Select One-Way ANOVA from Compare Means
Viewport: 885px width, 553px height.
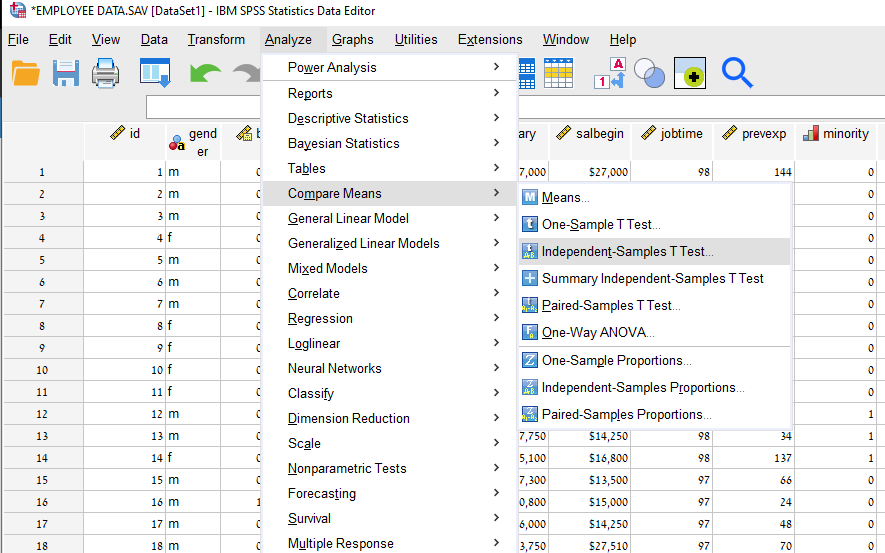tap(598, 332)
